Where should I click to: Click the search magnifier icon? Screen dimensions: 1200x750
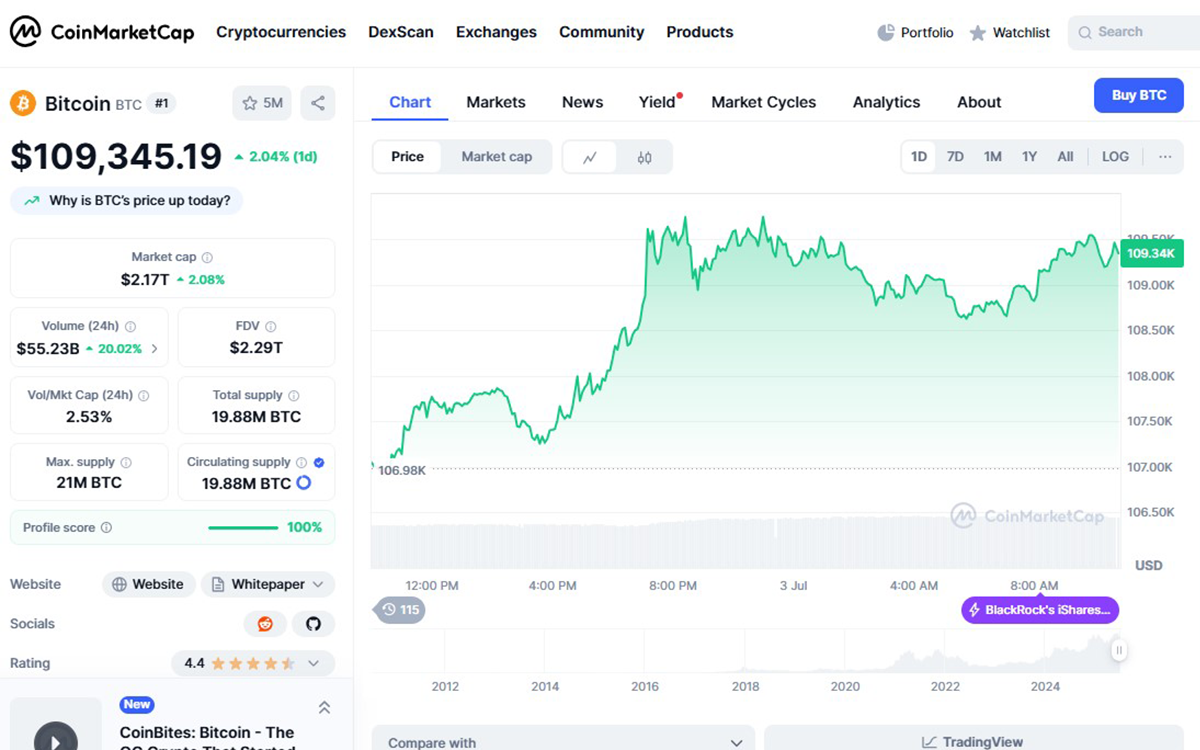coord(1085,33)
